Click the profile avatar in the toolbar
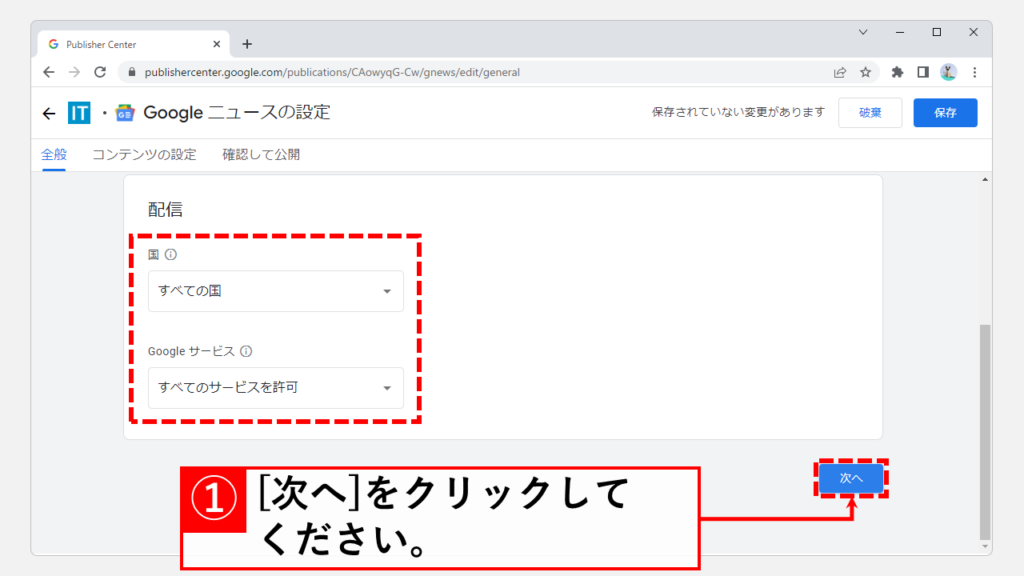The image size is (1024, 576). [x=948, y=72]
